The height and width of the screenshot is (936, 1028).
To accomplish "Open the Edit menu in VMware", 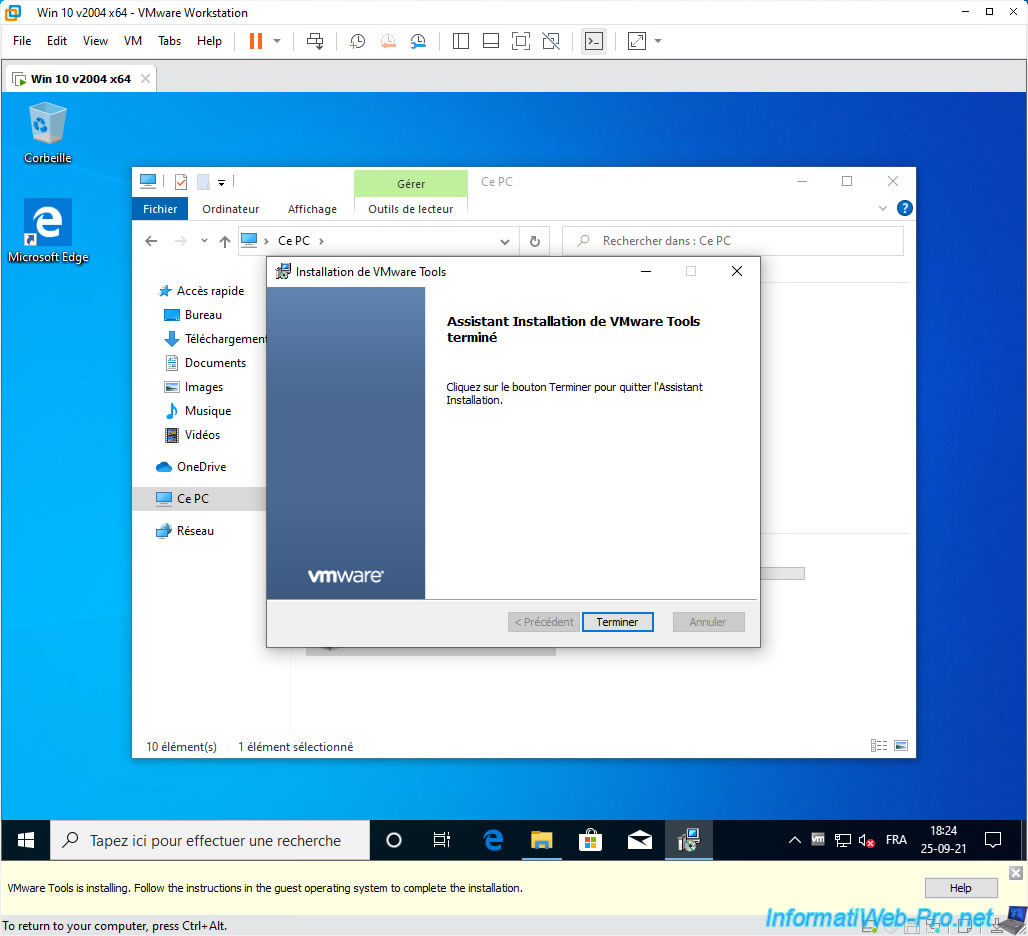I will [56, 41].
